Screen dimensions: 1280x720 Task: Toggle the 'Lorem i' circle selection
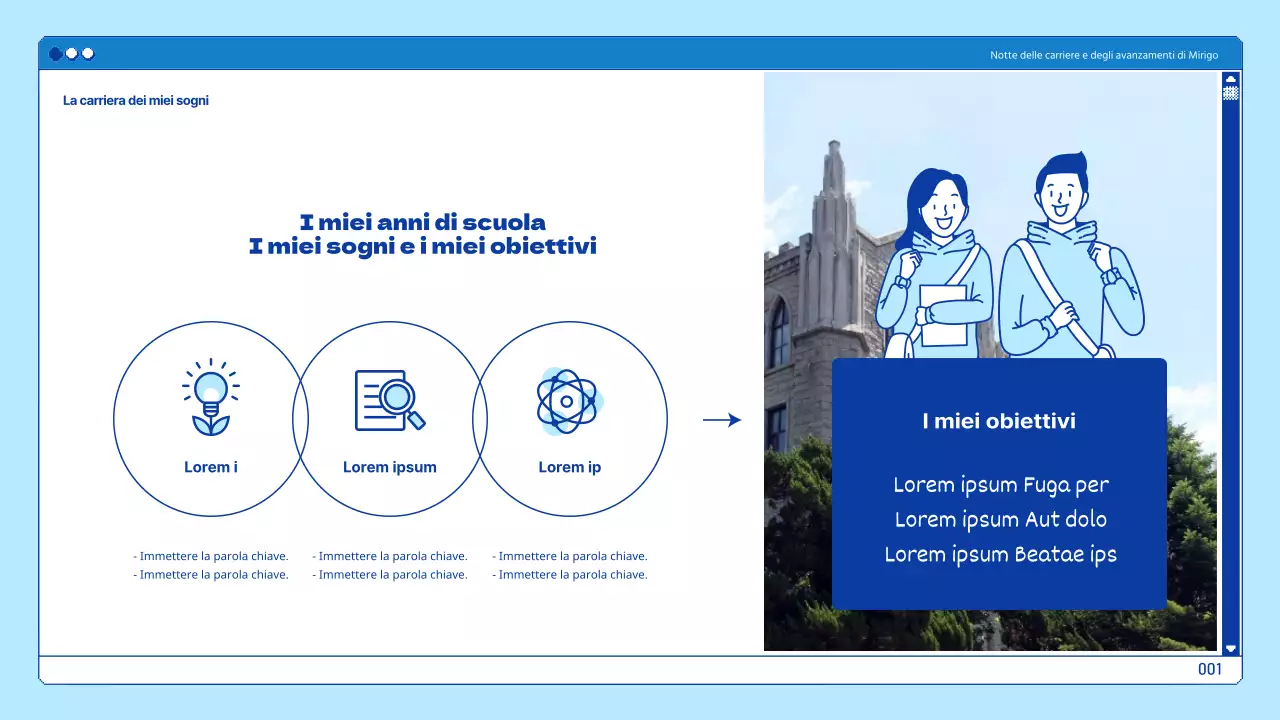[x=209, y=419]
